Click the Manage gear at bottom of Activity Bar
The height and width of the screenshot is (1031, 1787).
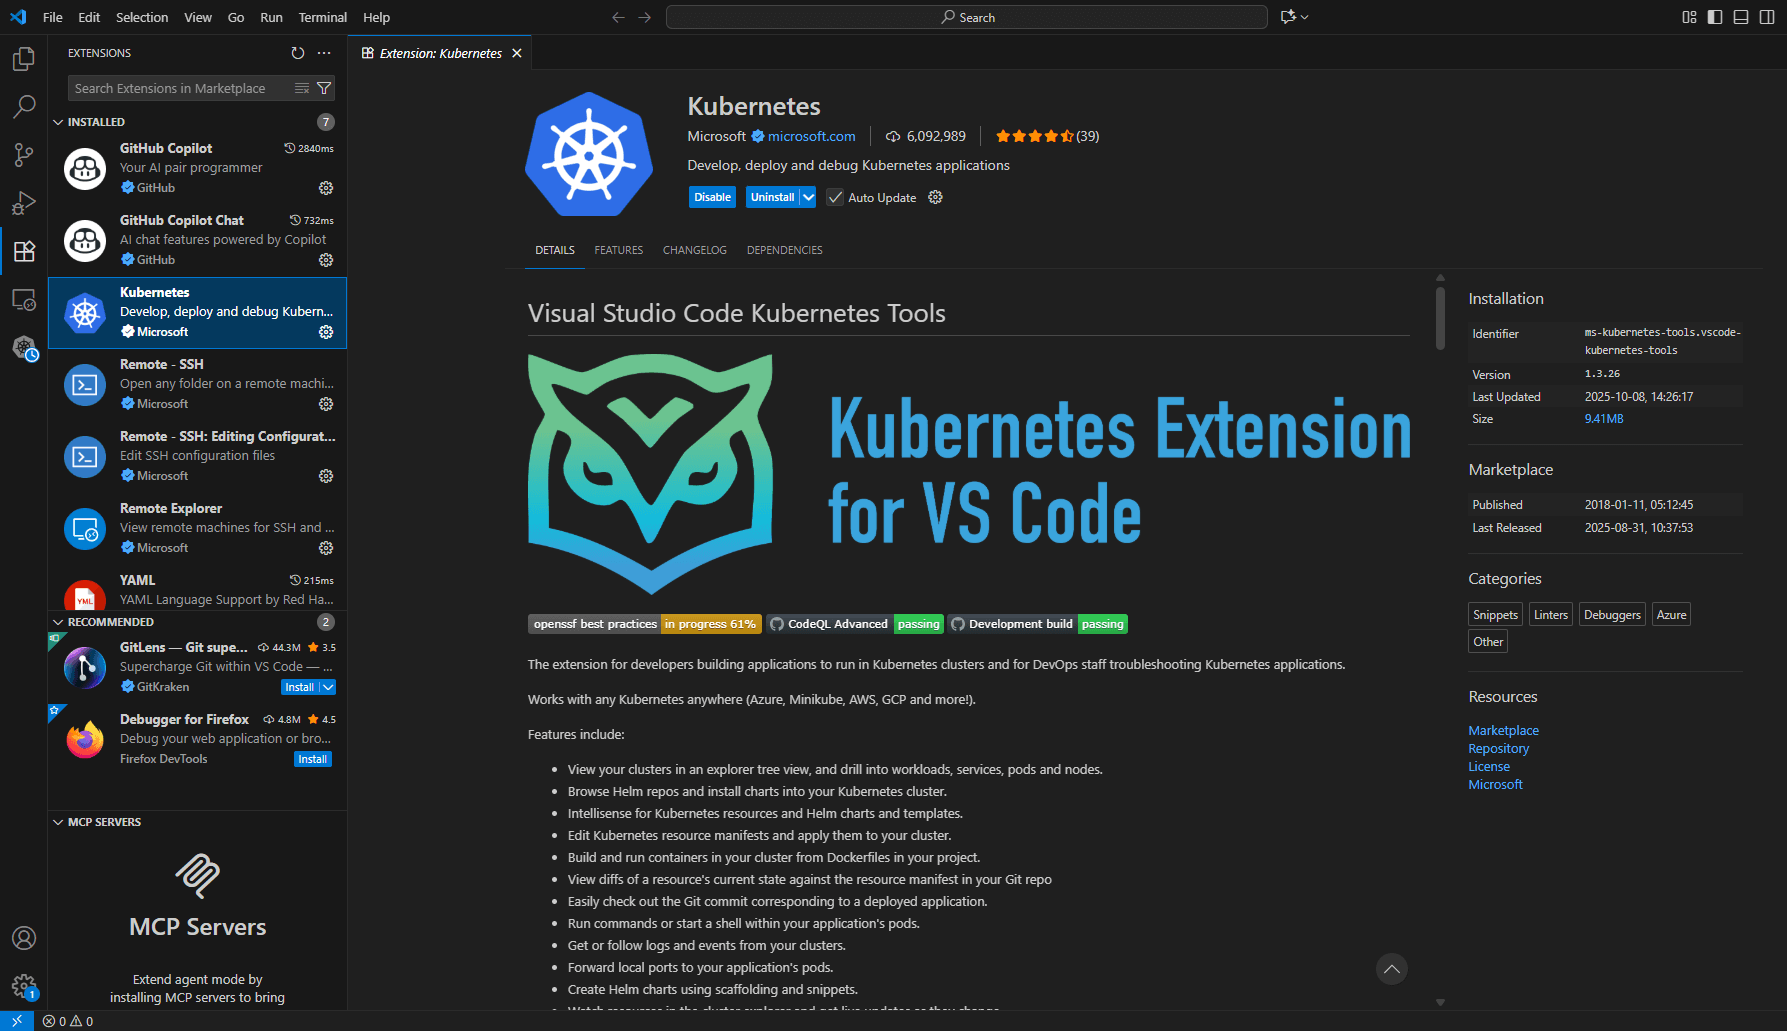click(23, 985)
